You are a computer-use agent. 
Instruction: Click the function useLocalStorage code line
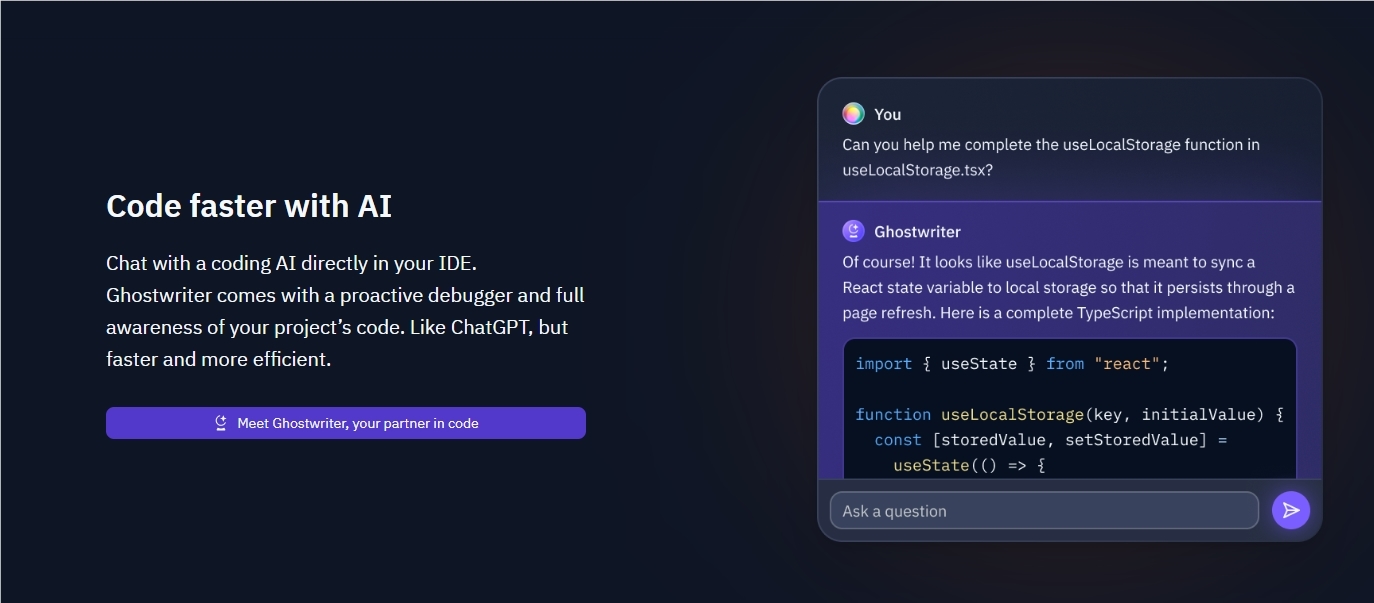coord(1069,414)
